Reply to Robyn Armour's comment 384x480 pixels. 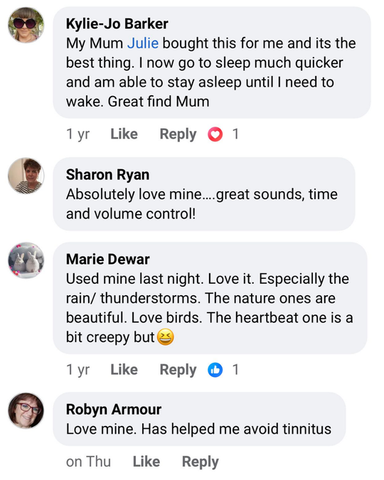click(200, 462)
